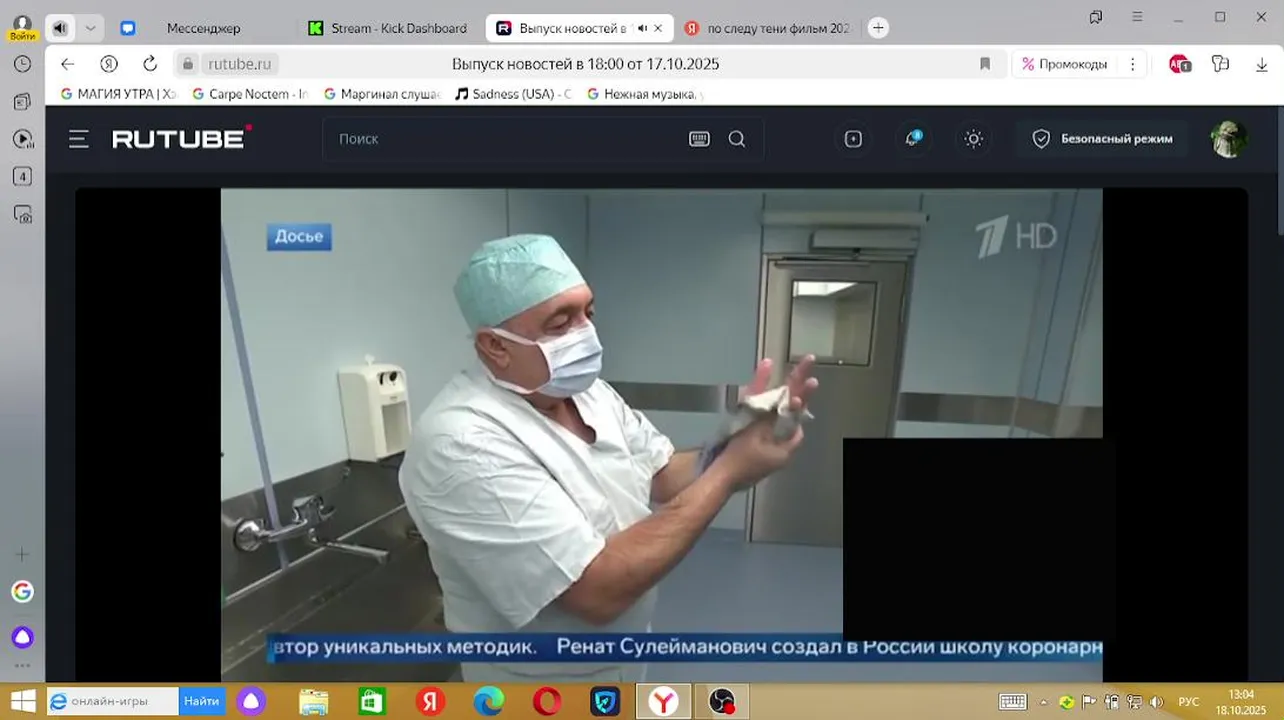1284x720 pixels.
Task: Click the онлайн-игры taskbar search box
Action: [x=112, y=702]
